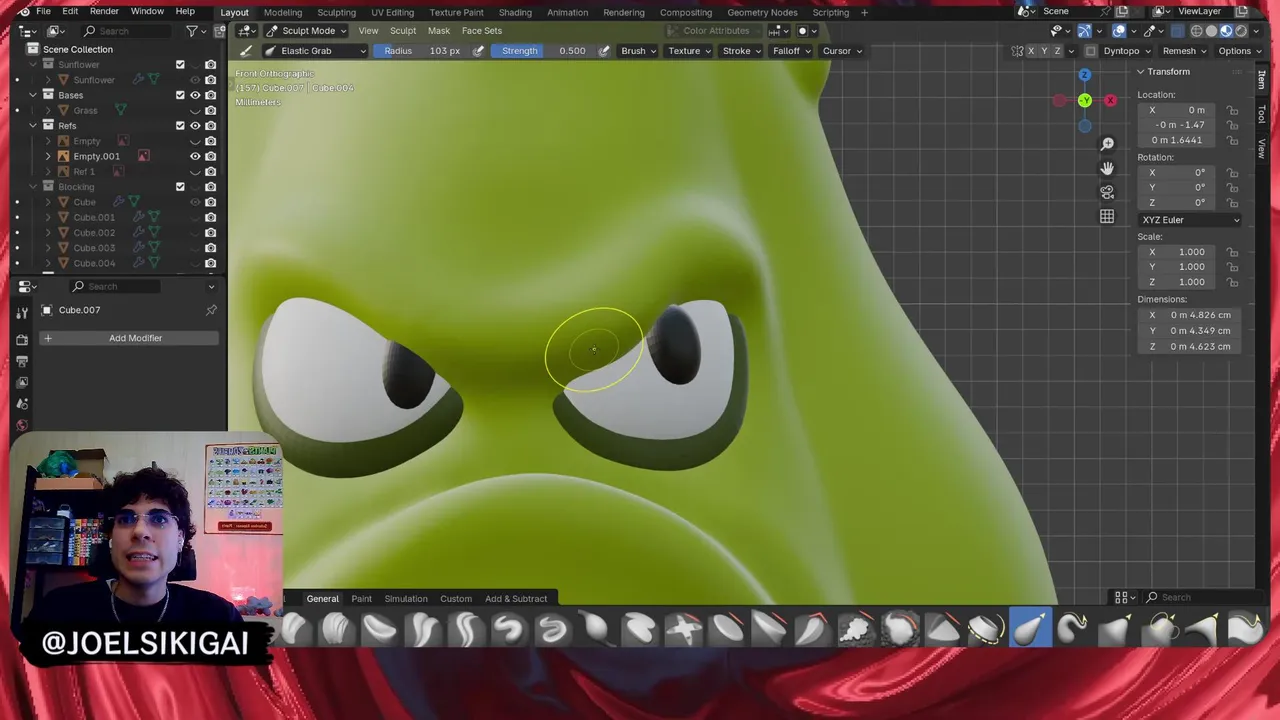
Task: Hide Empty.001 using its eye icon
Action: (195, 156)
